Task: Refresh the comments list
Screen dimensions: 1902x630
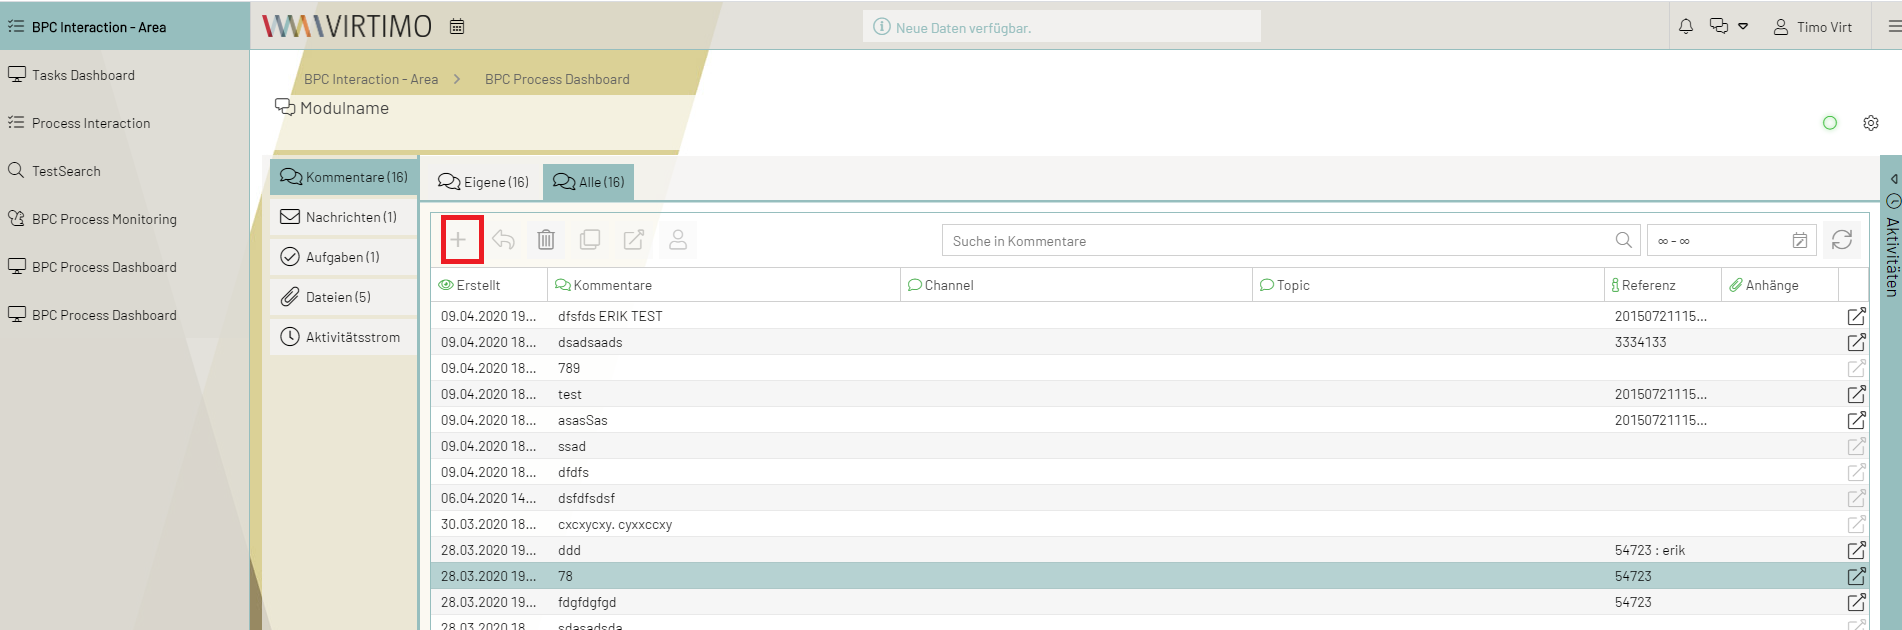Action: 1841,240
